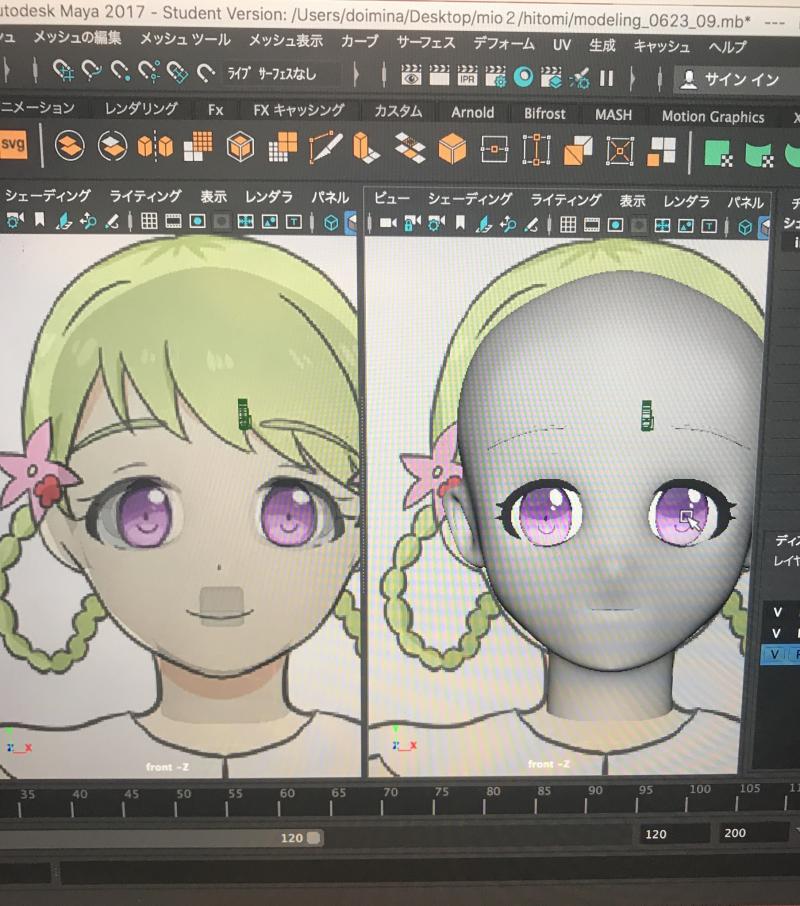Image resolution: width=800 pixels, height=906 pixels.
Task: Open the メッシュの編集 menu
Action: click(x=77, y=38)
